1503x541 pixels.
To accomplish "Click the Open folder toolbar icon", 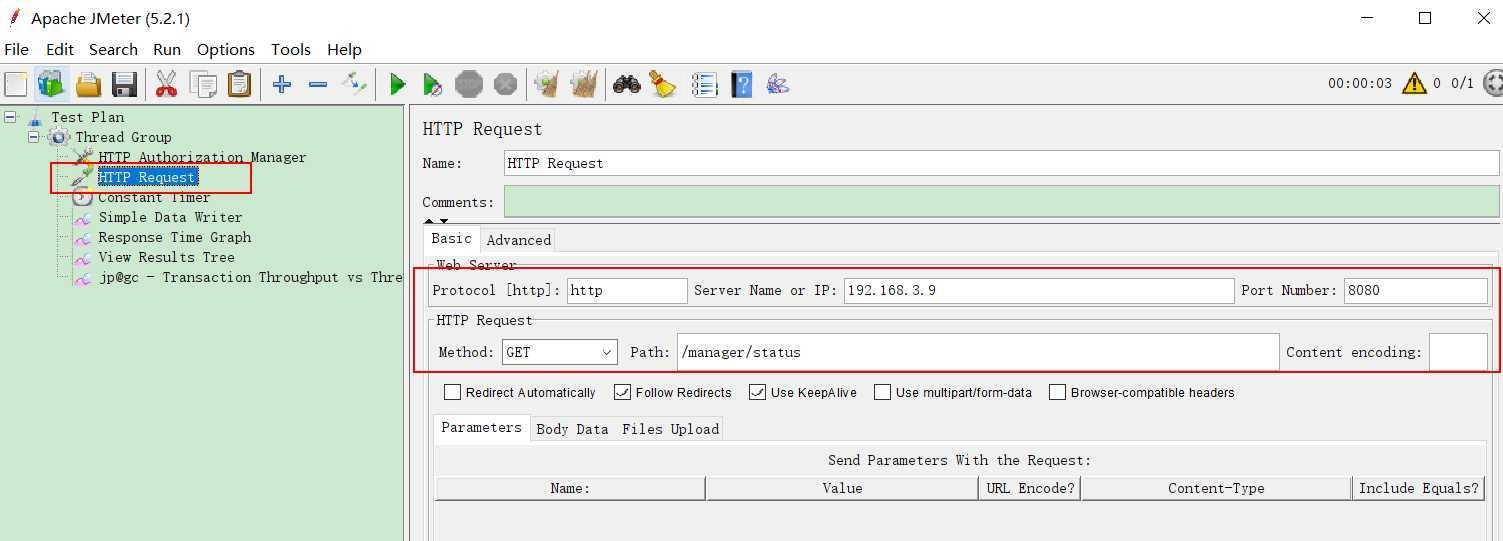I will 89,84.
